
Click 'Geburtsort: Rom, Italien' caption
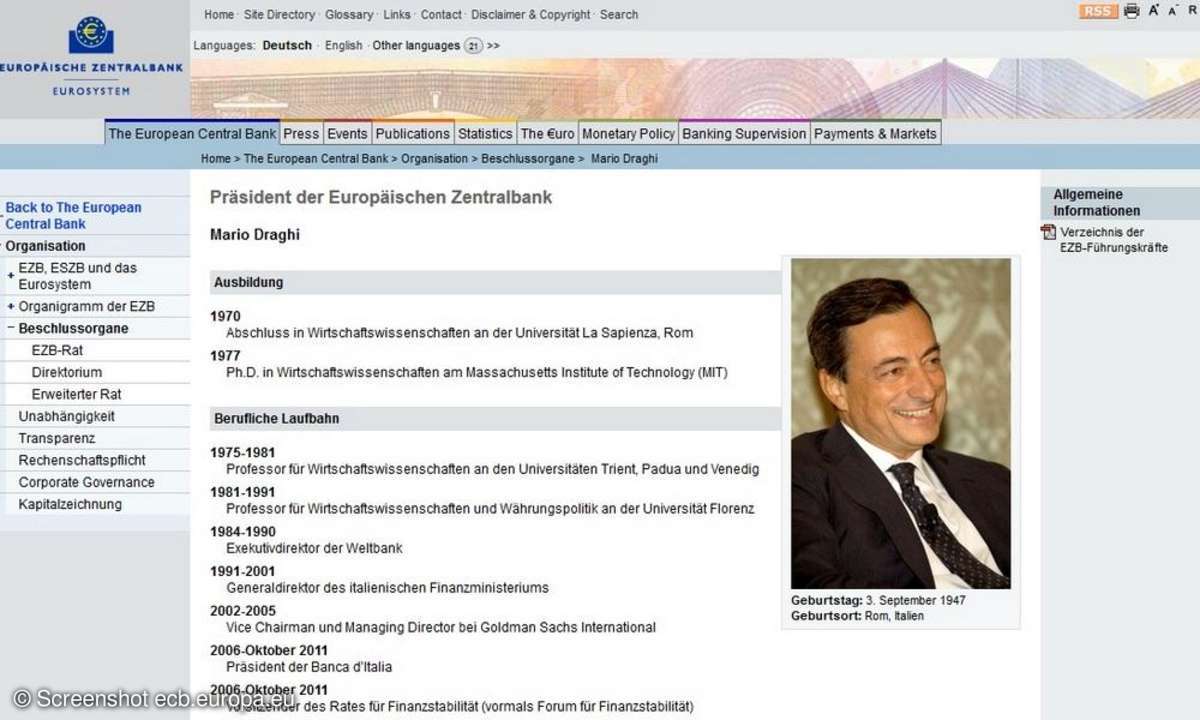857,616
